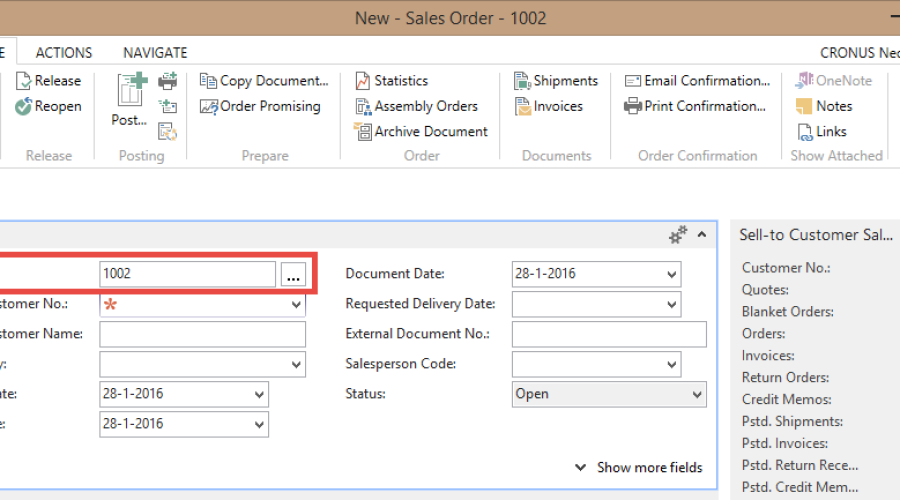The height and width of the screenshot is (500, 900).
Task: Open second 28-1-2016 date picker on left
Action: (259, 424)
